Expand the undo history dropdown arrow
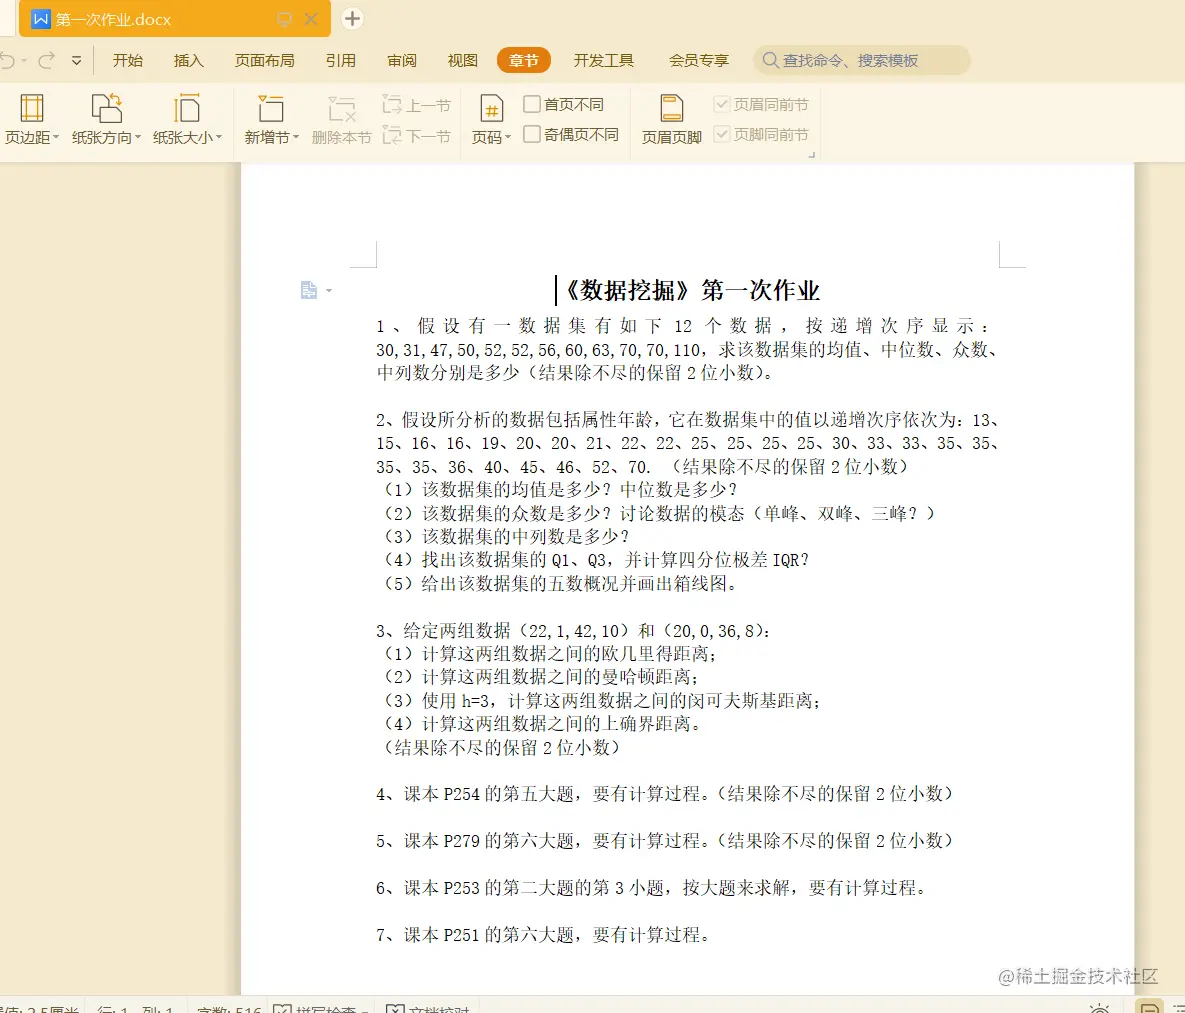This screenshot has height=1013, width=1185. [24, 60]
